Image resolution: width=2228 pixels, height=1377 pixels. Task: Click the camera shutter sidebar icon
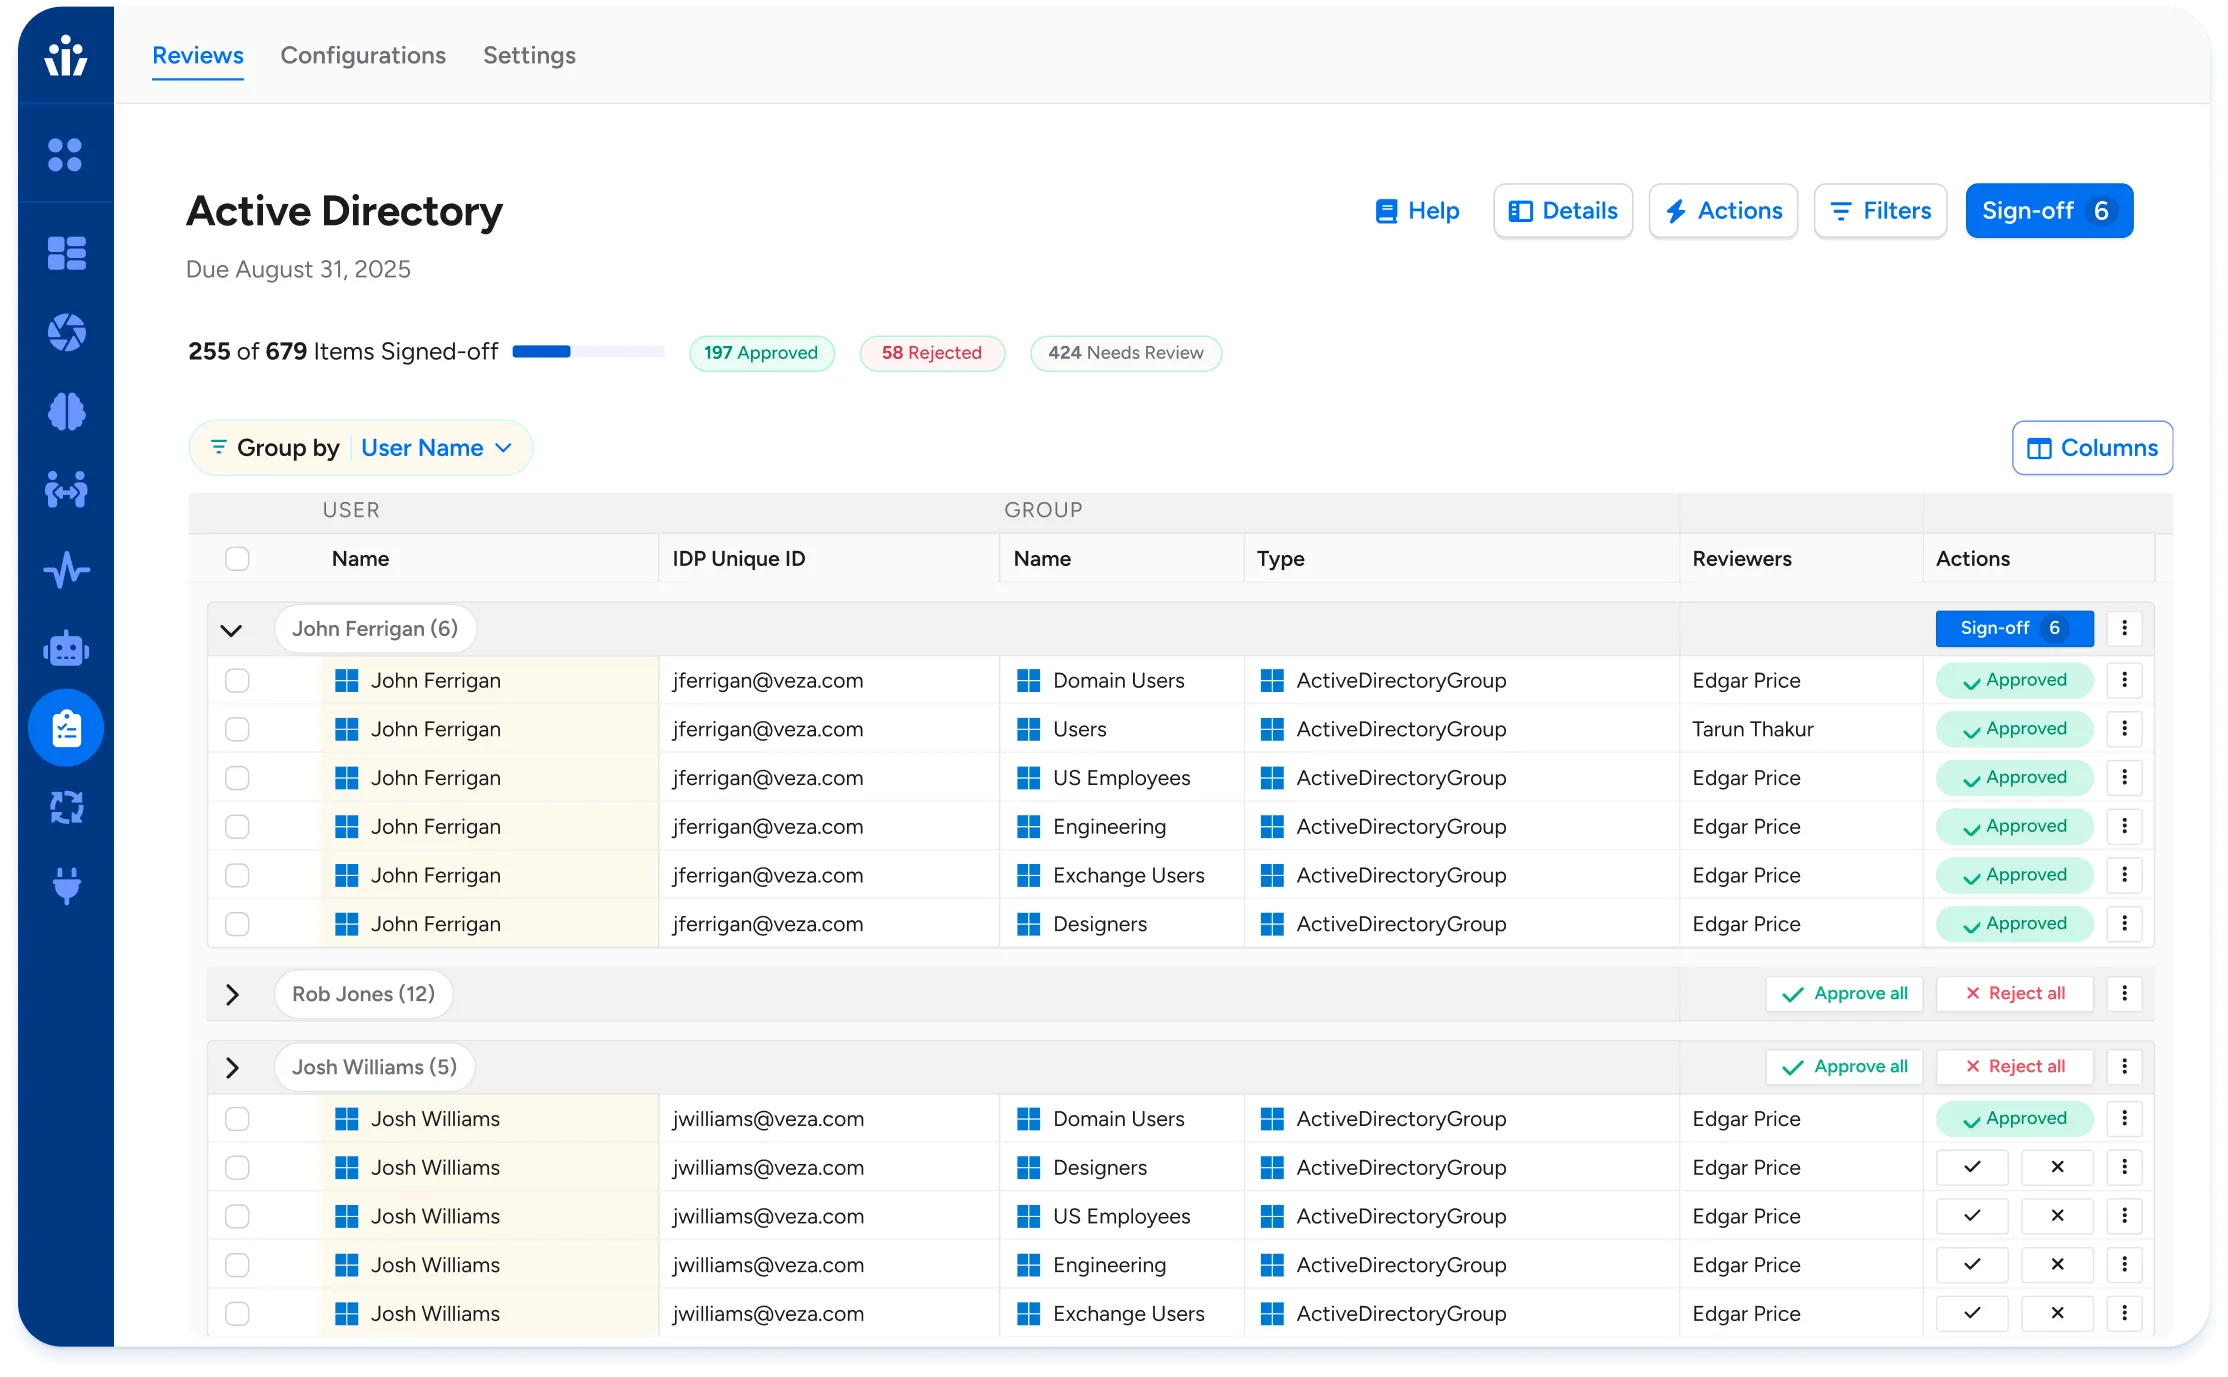point(66,332)
